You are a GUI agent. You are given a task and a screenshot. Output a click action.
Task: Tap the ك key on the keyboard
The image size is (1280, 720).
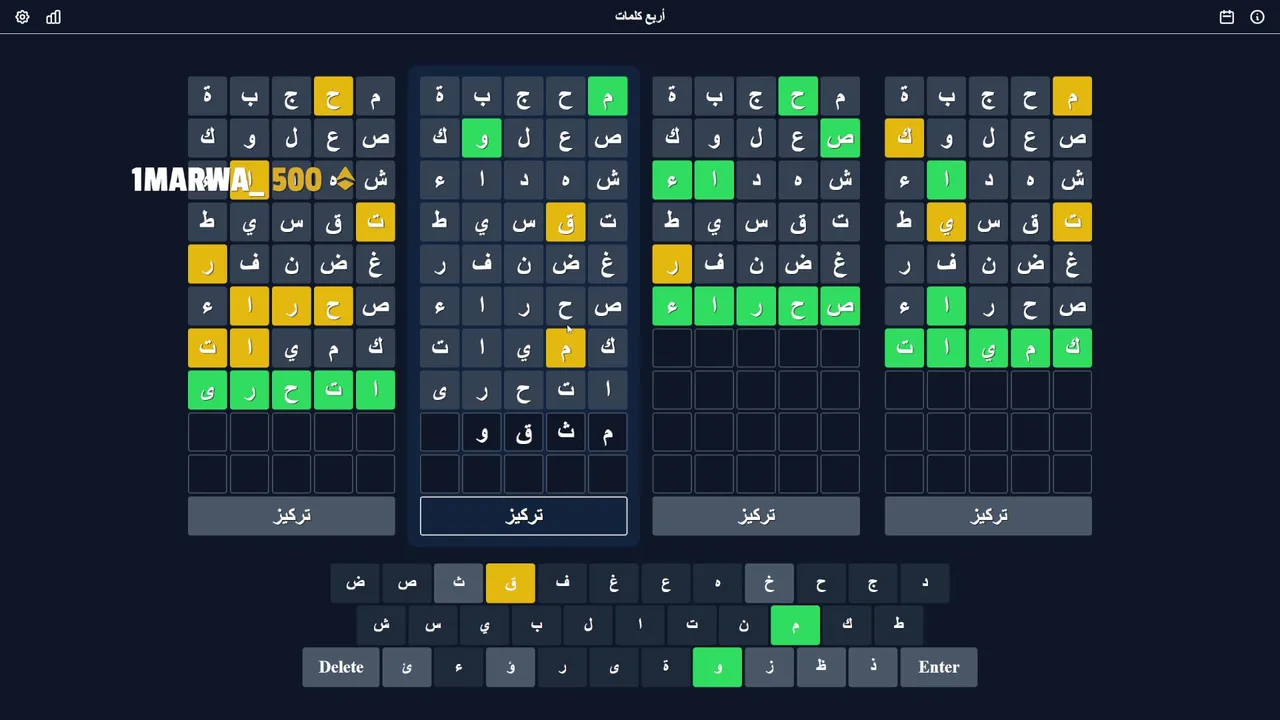847,625
